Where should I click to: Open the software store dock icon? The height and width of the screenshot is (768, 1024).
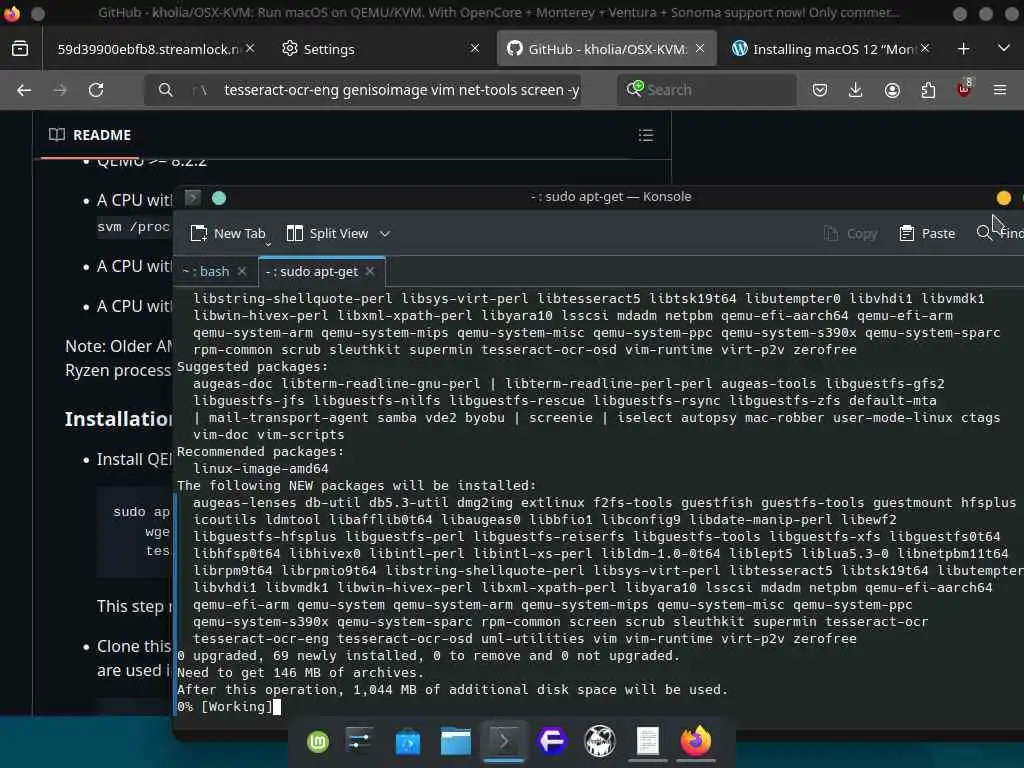tap(408, 742)
